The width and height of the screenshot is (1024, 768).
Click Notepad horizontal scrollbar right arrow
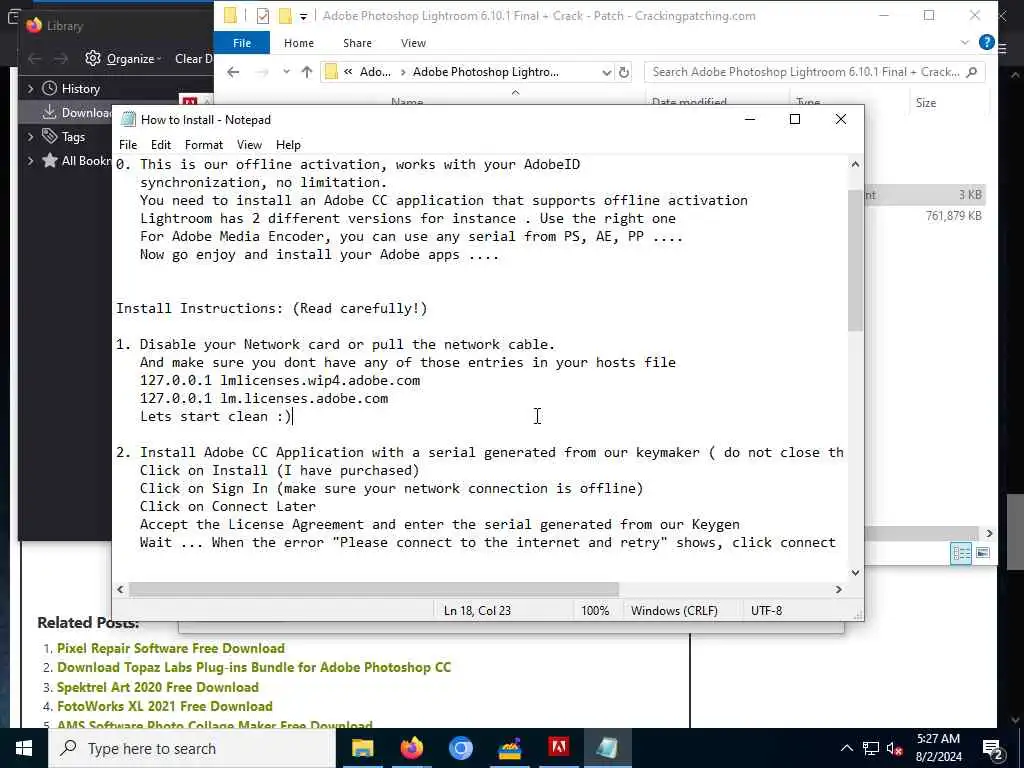[839, 589]
